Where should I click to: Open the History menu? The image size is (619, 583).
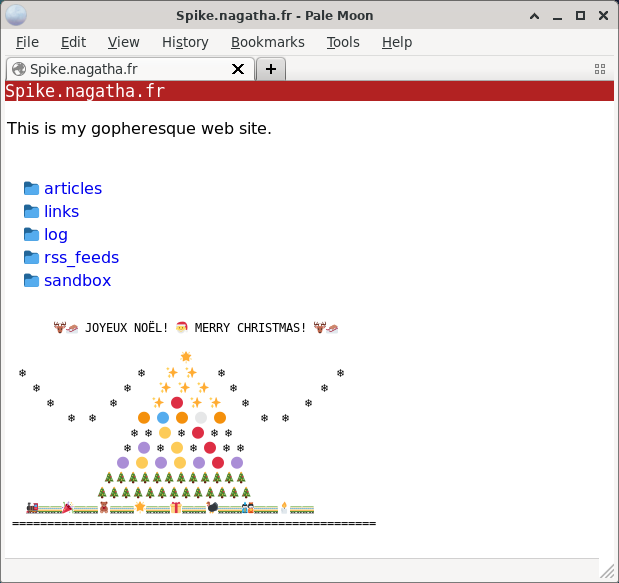tap(185, 42)
